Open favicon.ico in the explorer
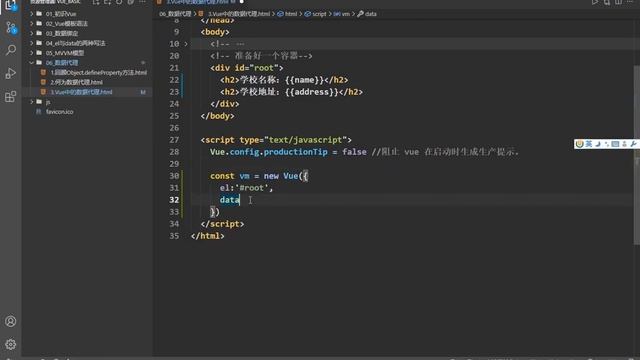 pos(60,112)
